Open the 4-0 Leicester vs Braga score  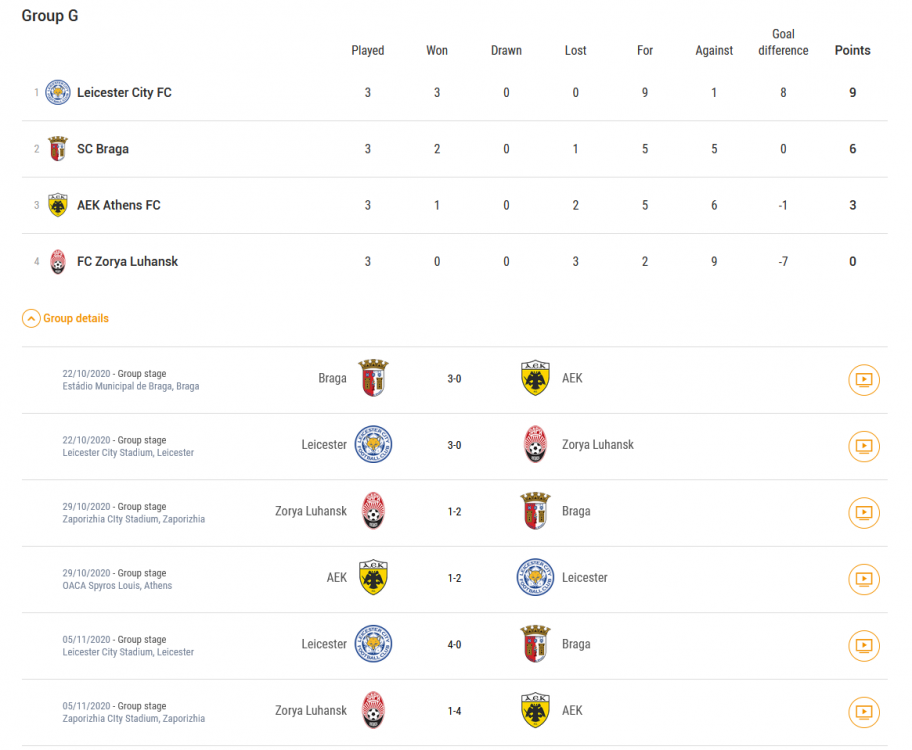click(454, 645)
